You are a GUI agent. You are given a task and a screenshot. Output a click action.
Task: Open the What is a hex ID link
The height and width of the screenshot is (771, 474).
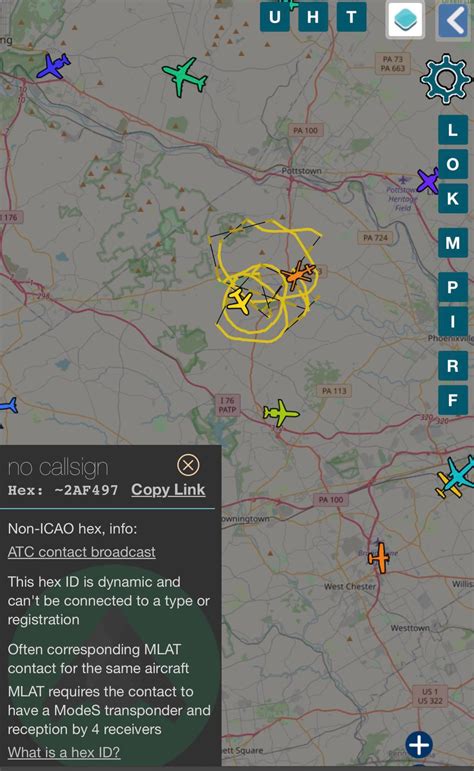[x=64, y=752]
